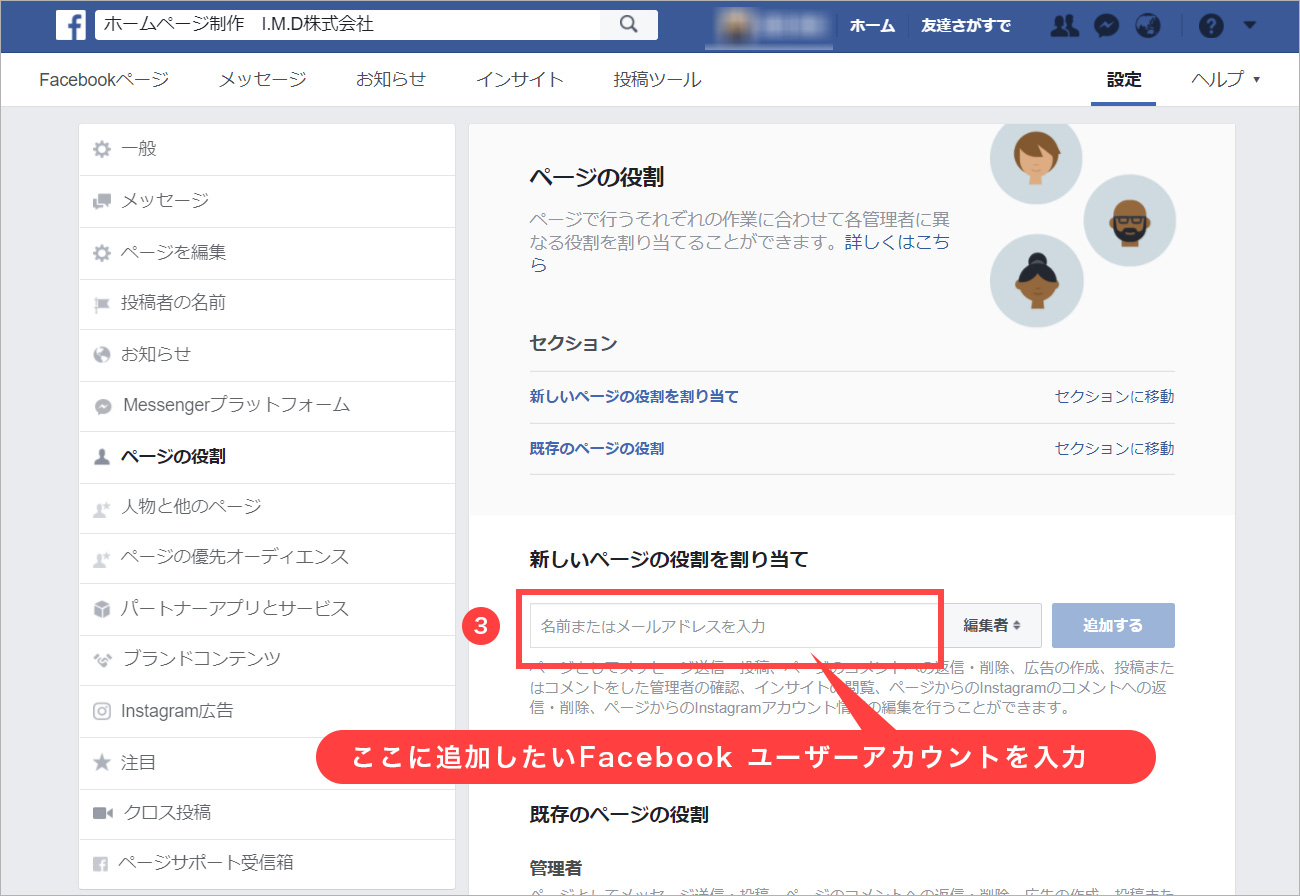Click the star icon beside 注目
1300x896 pixels.
pyautogui.click(x=102, y=763)
